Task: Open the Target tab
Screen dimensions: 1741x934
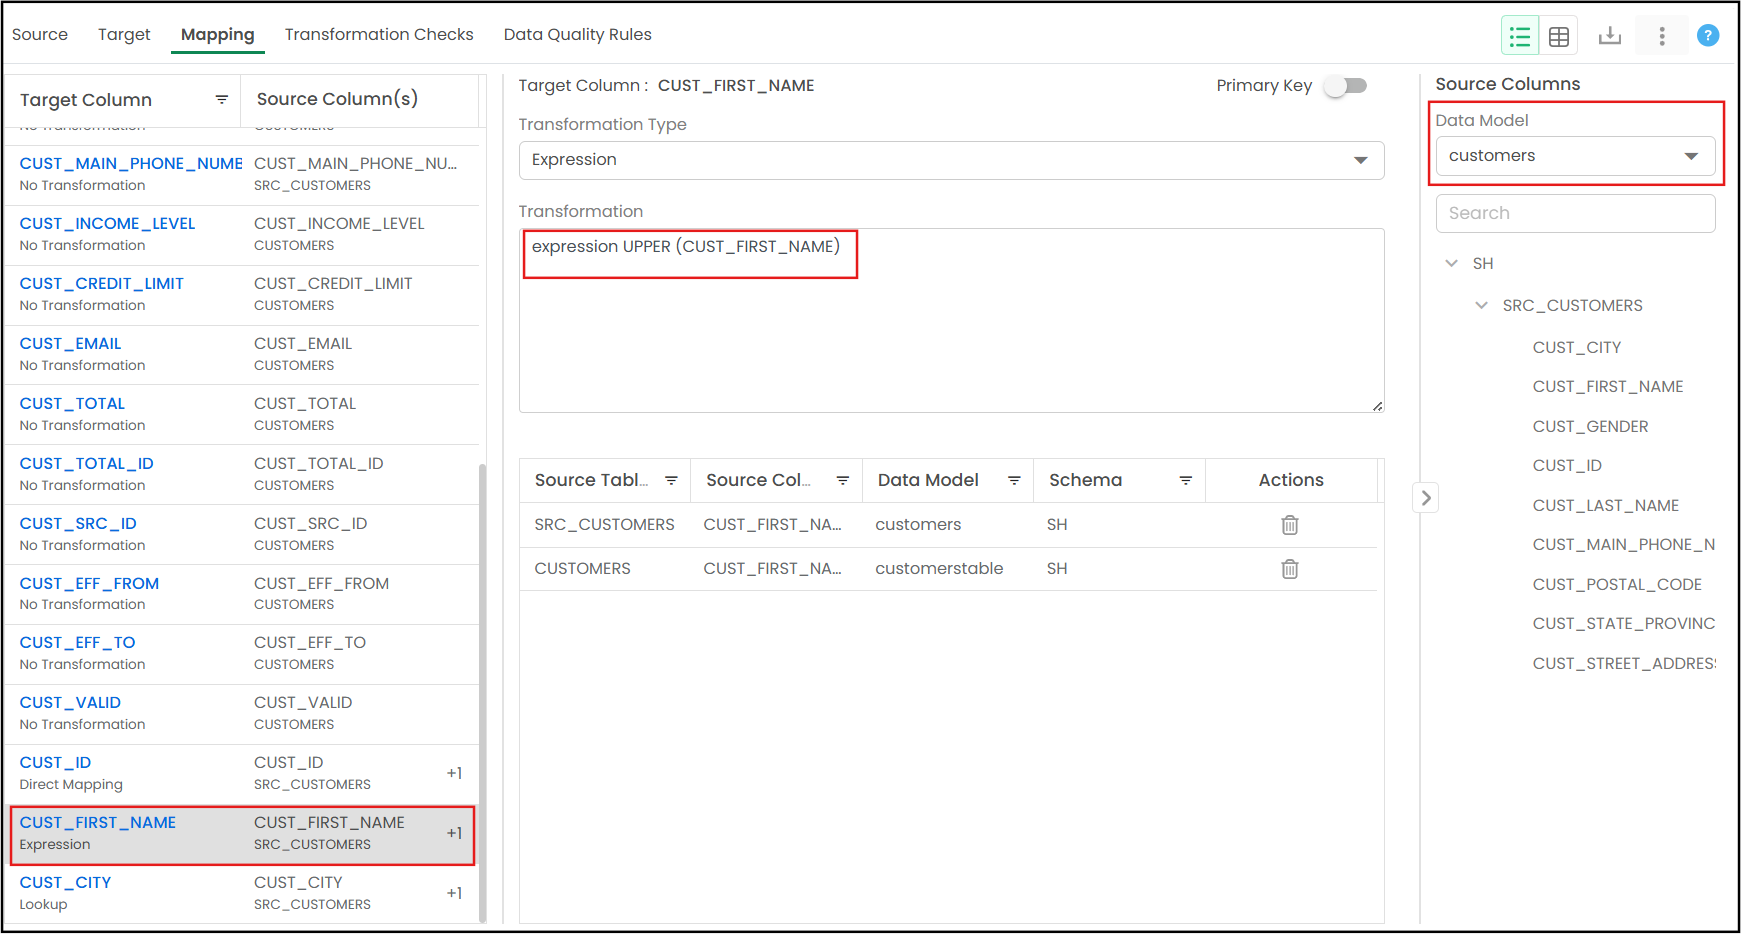Action: click(x=124, y=35)
